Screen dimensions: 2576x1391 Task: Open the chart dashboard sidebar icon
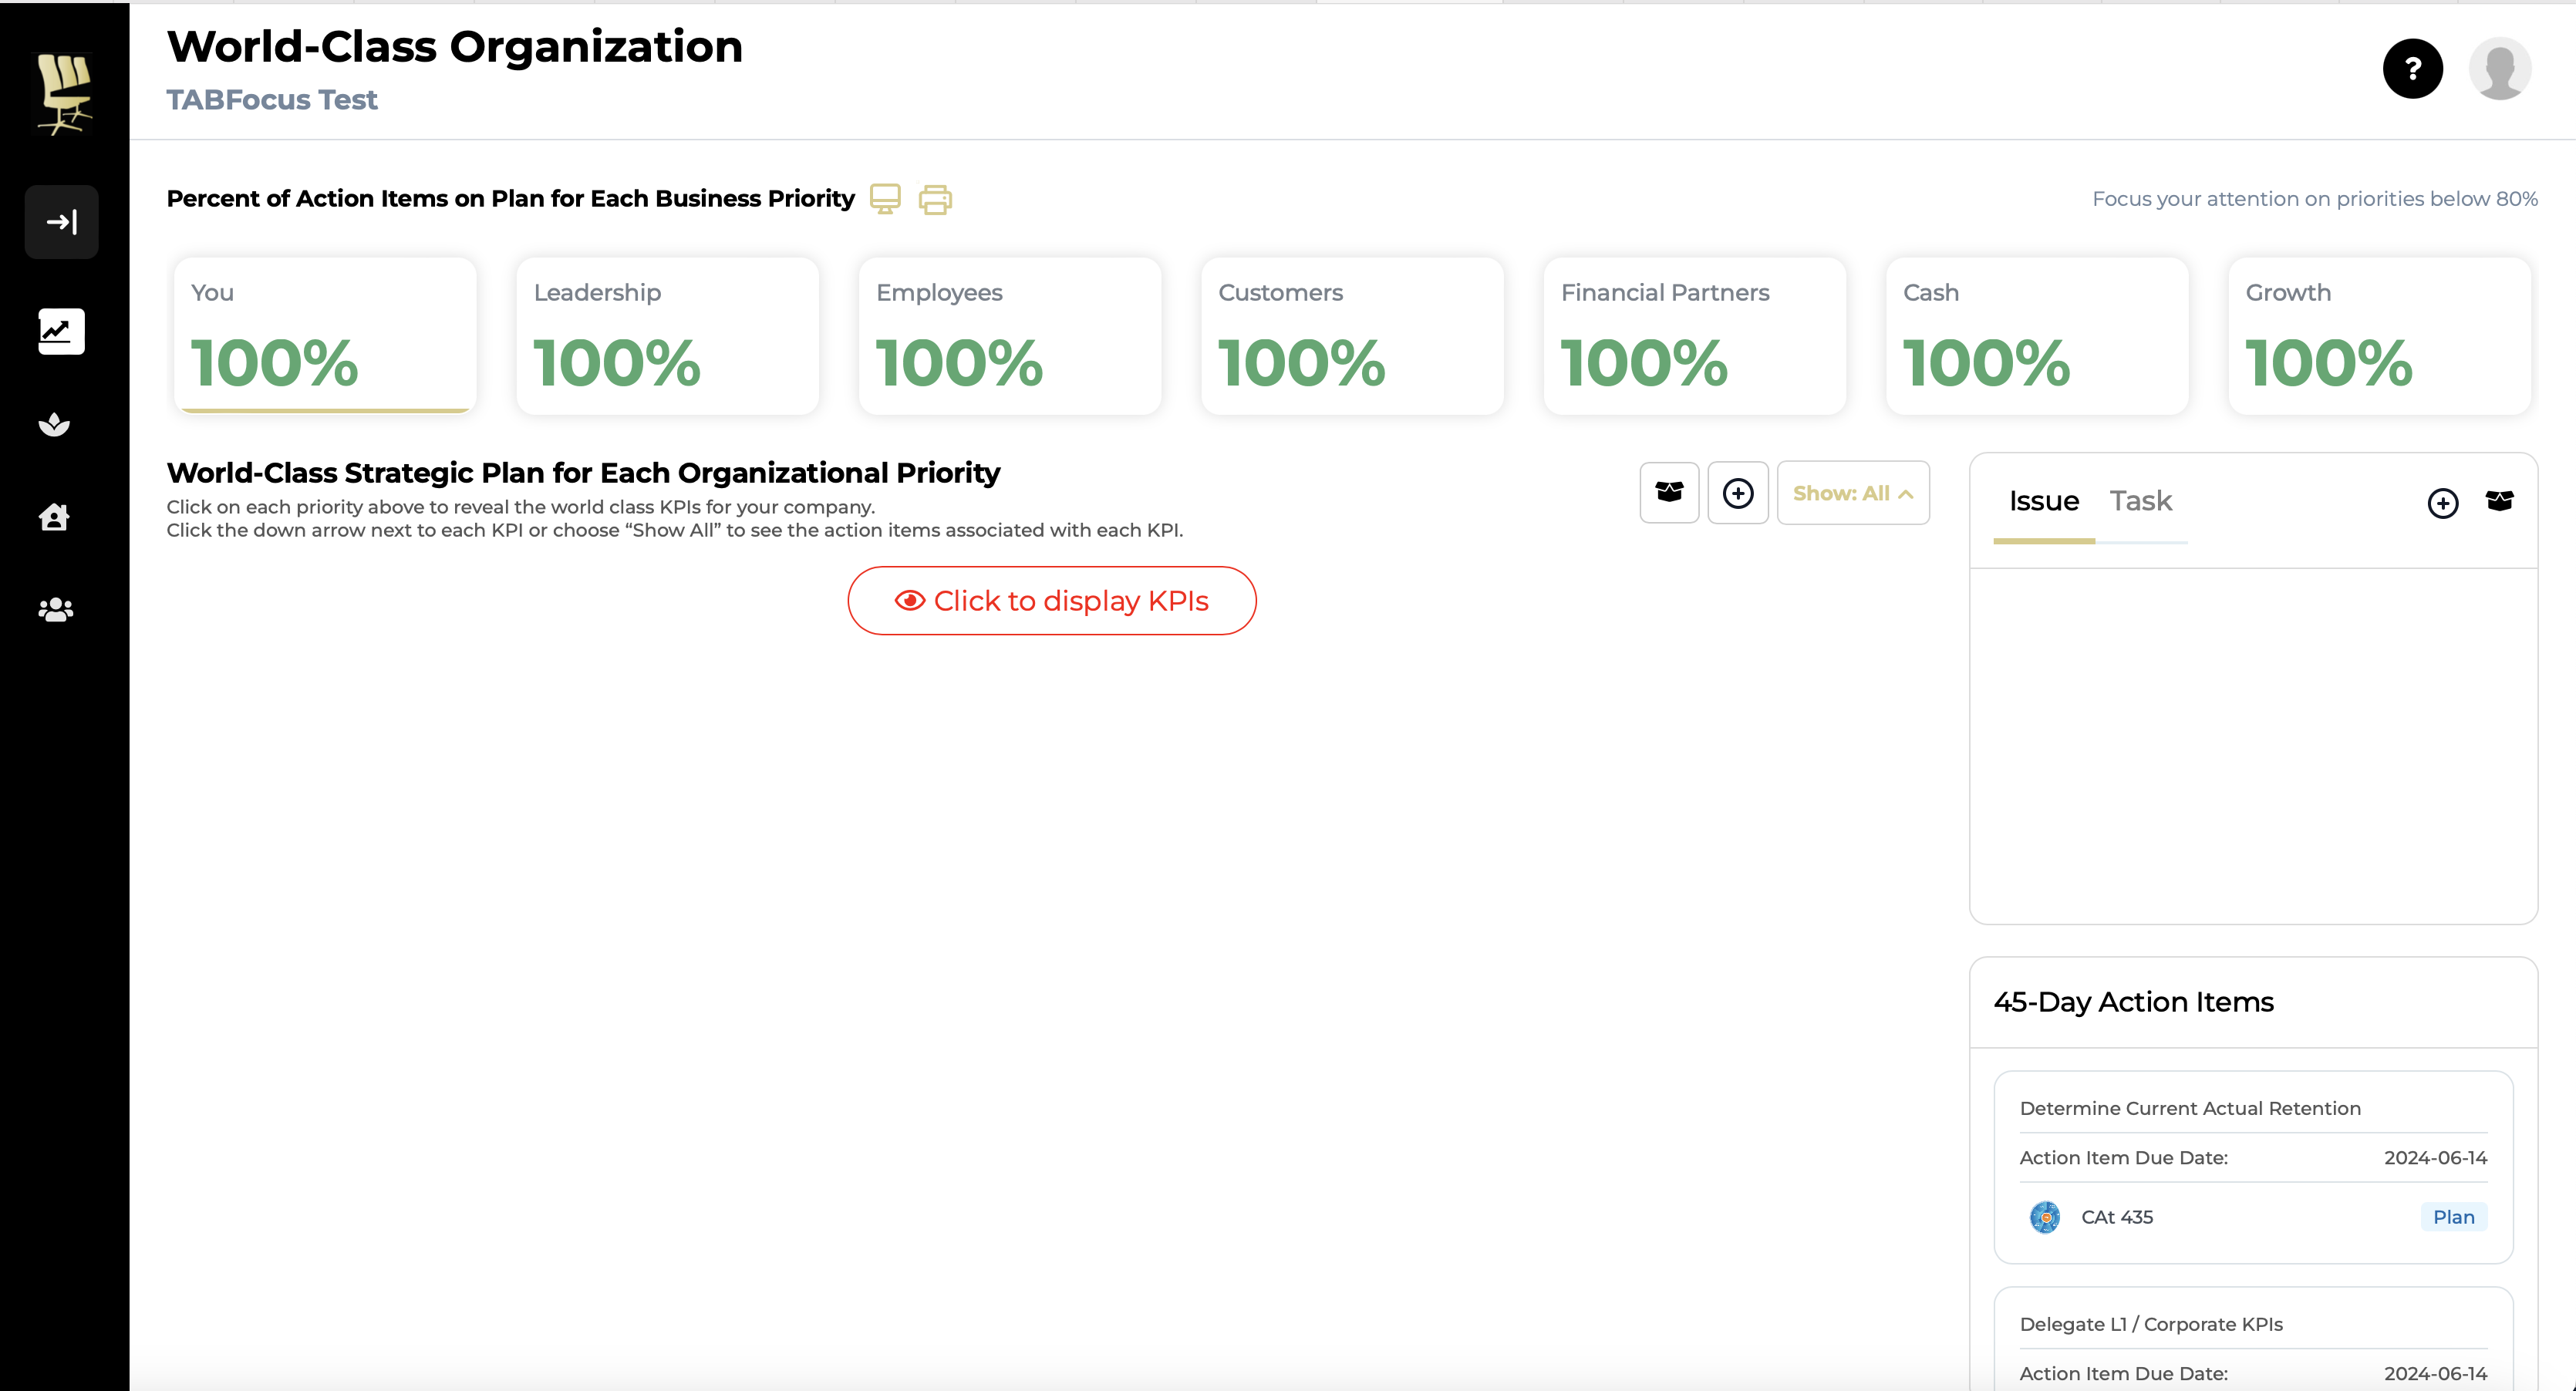[62, 331]
